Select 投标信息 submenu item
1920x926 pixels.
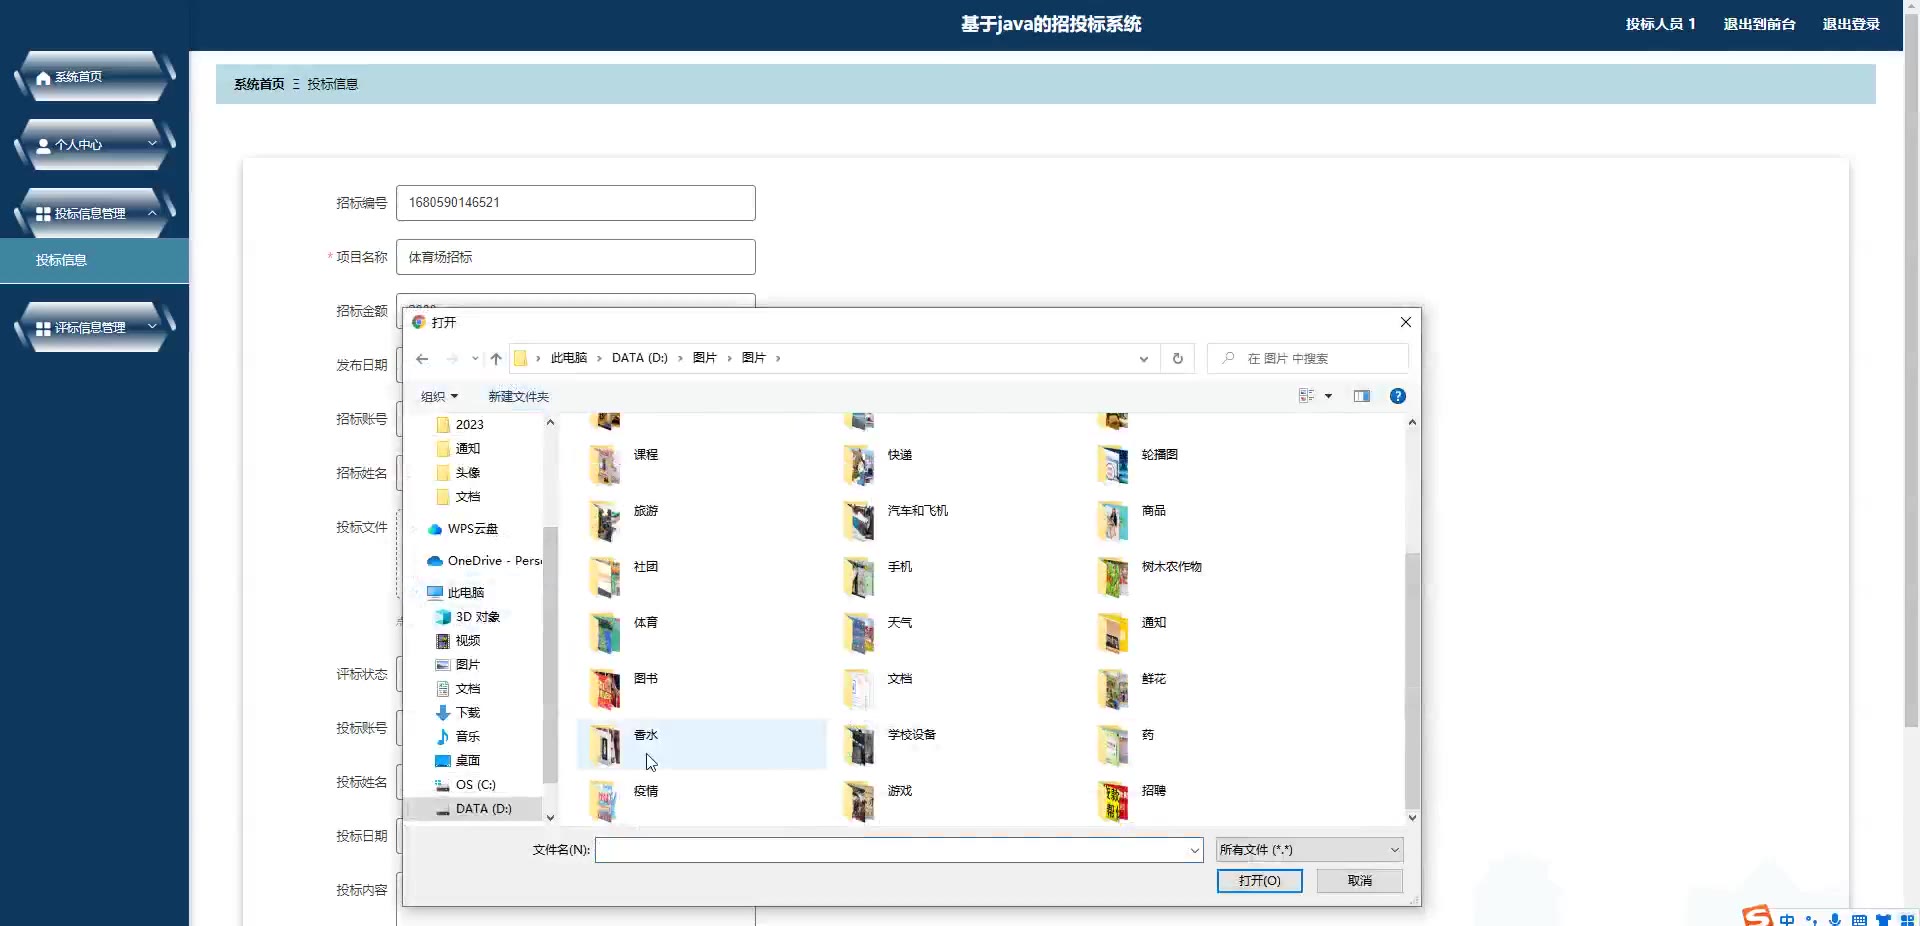pyautogui.click(x=94, y=260)
